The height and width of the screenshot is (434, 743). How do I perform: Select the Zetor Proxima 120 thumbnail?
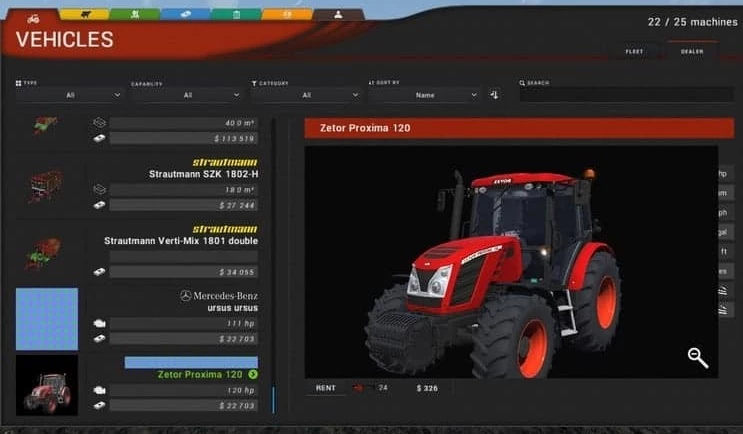46,384
